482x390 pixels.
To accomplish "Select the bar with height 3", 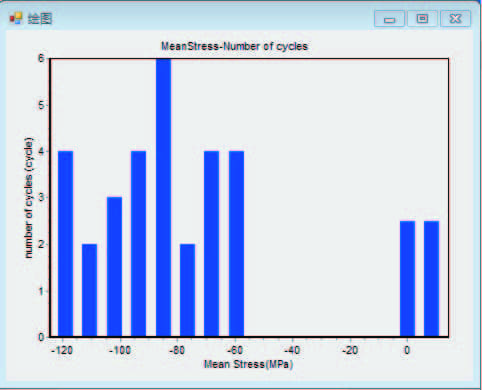I will coord(114,267).
